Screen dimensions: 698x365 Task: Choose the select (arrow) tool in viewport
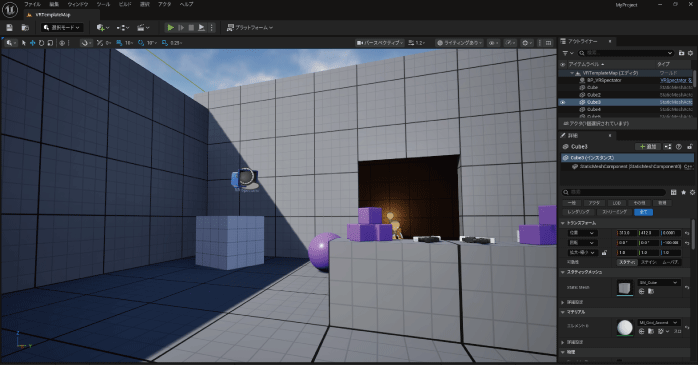(x=24, y=43)
